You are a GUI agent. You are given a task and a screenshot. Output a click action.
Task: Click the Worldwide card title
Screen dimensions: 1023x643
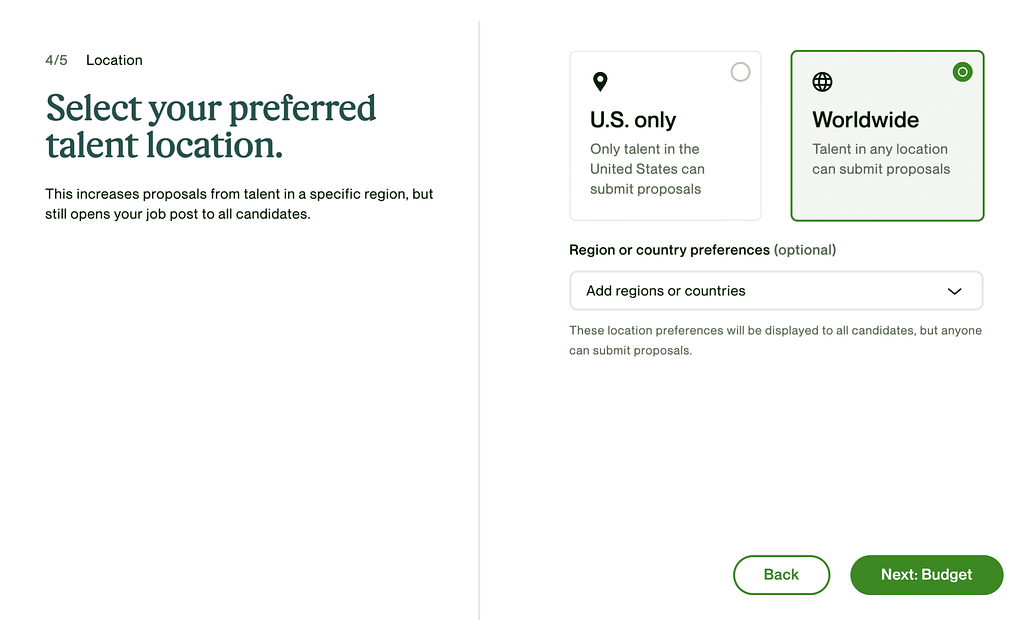click(x=865, y=120)
